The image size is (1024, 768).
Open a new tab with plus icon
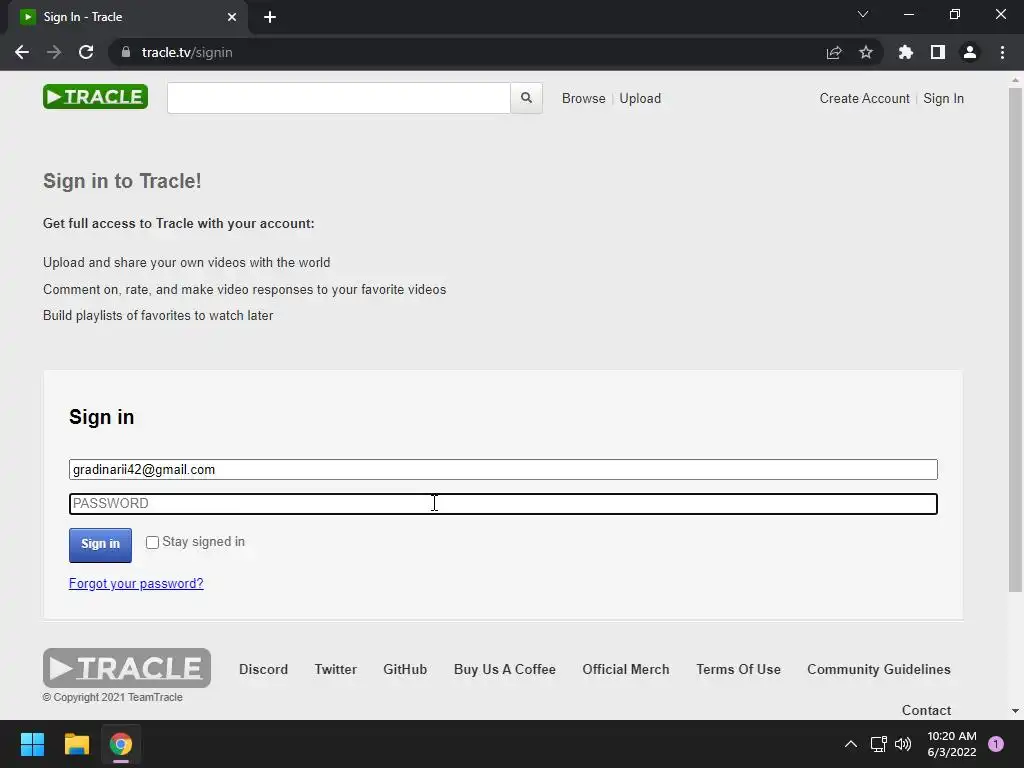(270, 17)
